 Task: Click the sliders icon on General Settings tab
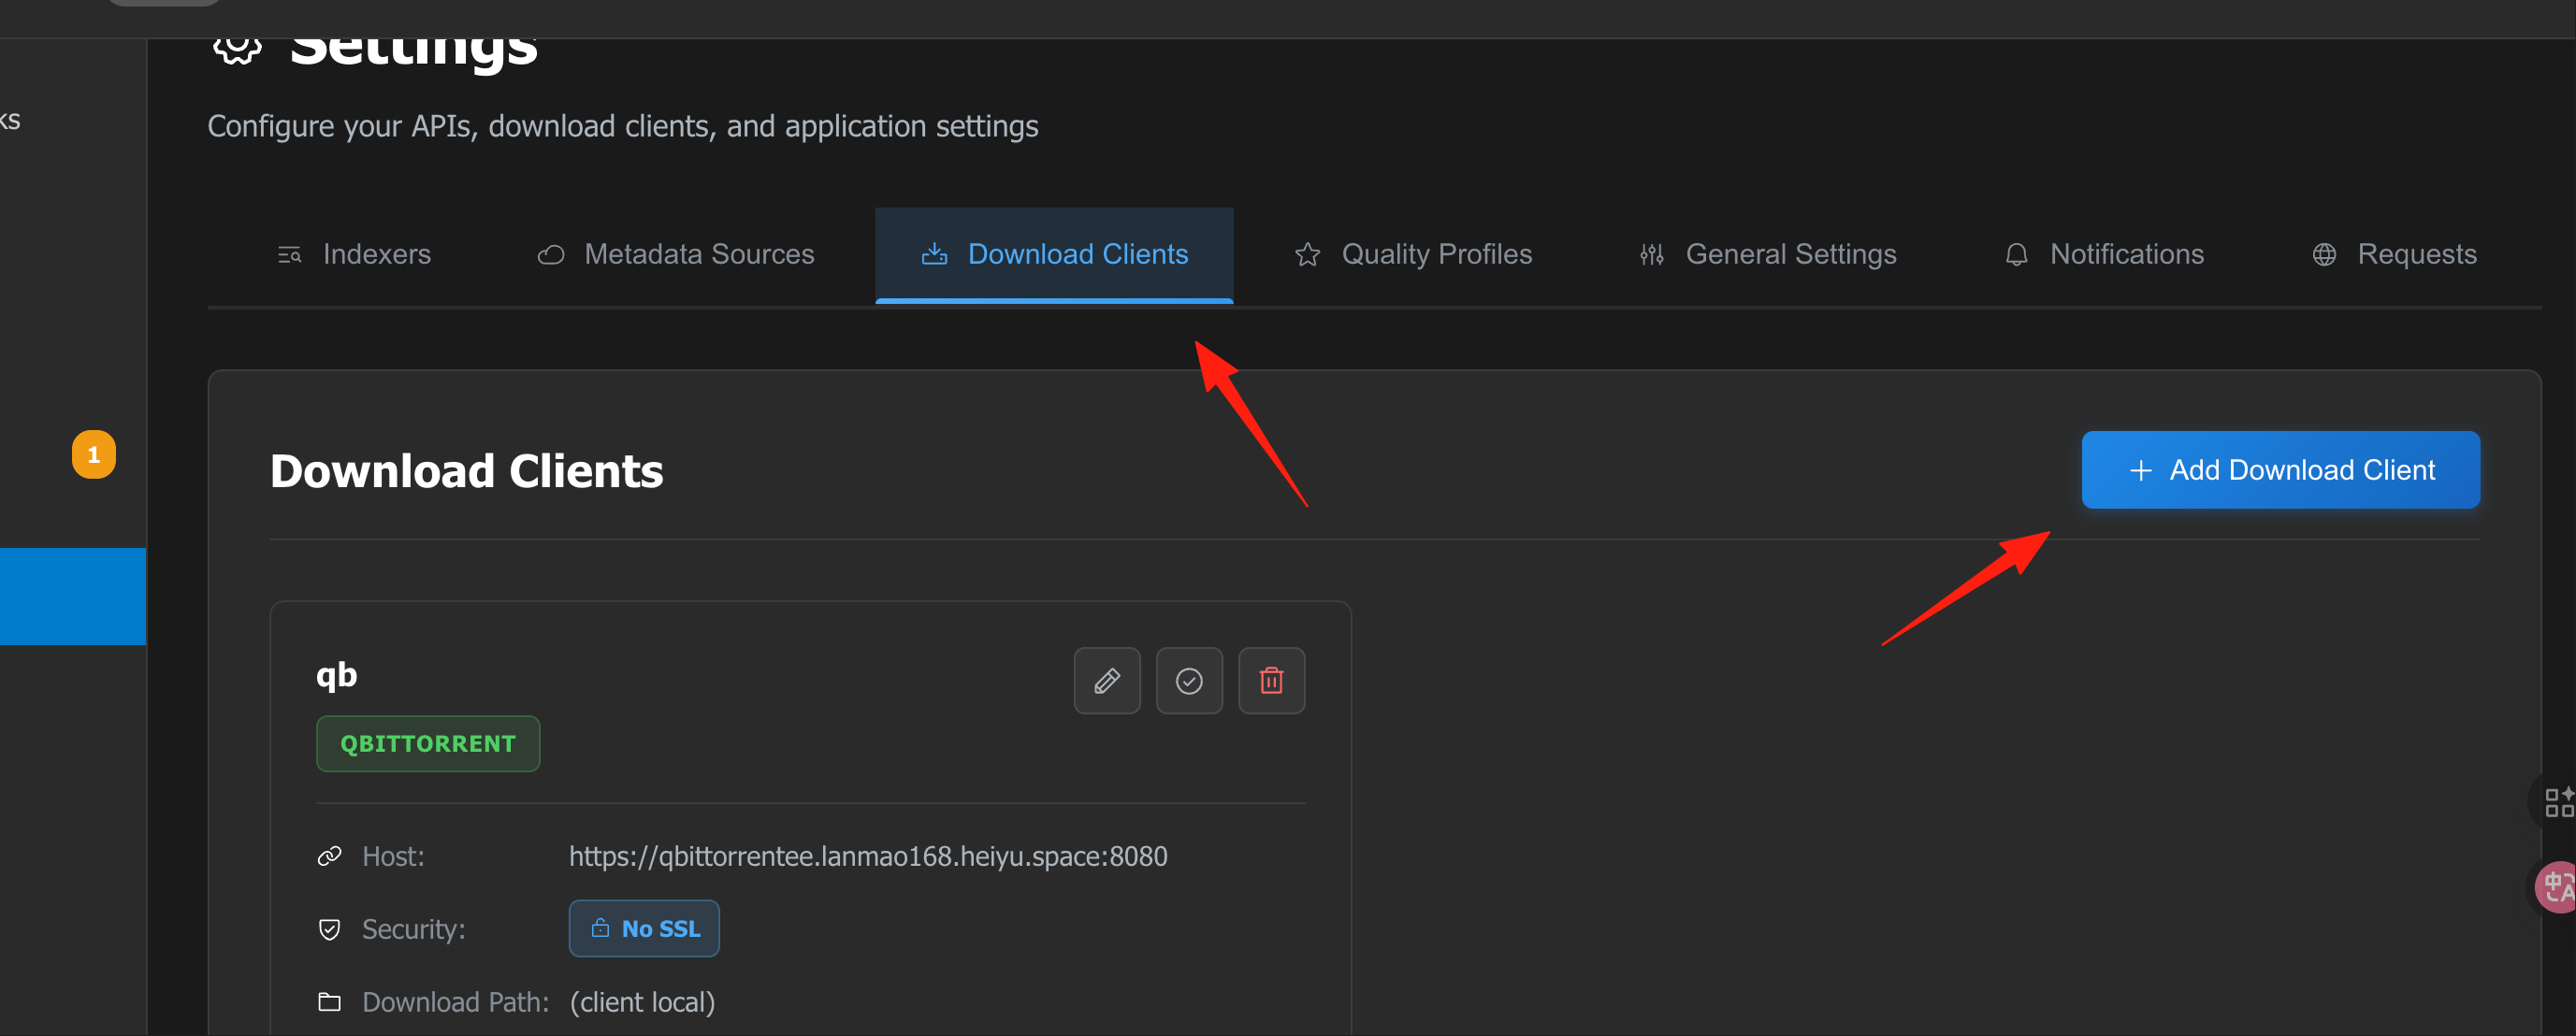click(1651, 255)
